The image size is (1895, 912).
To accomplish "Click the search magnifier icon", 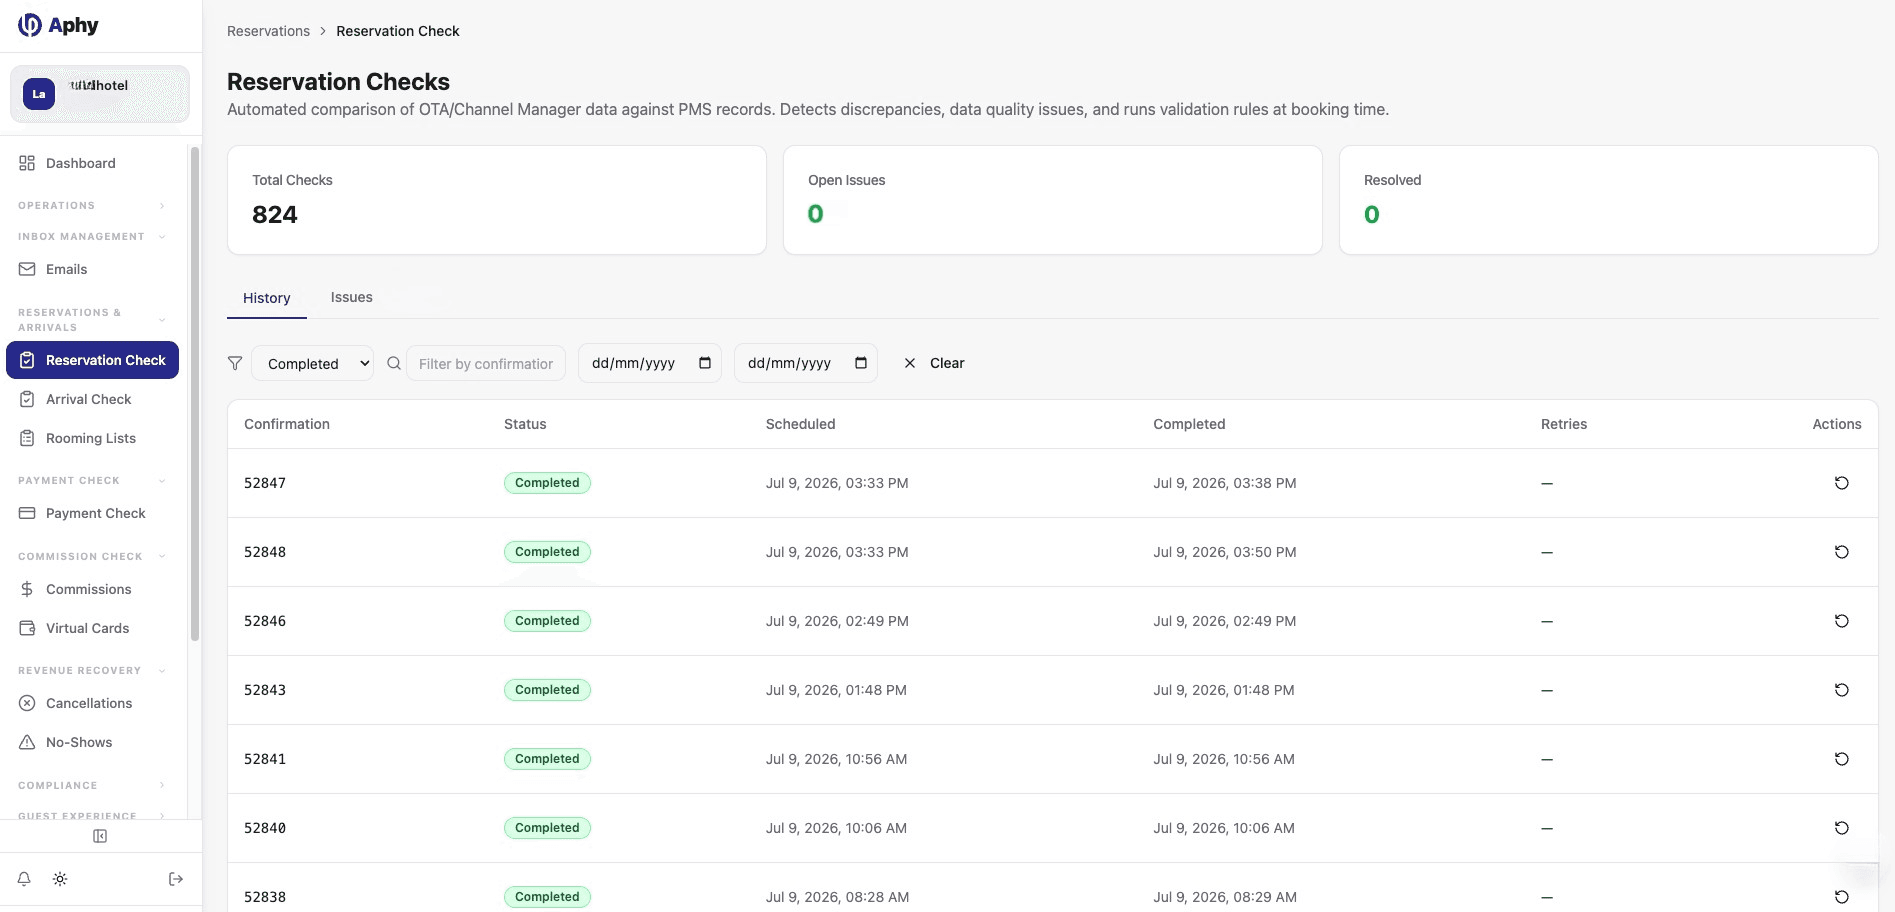I will point(394,363).
